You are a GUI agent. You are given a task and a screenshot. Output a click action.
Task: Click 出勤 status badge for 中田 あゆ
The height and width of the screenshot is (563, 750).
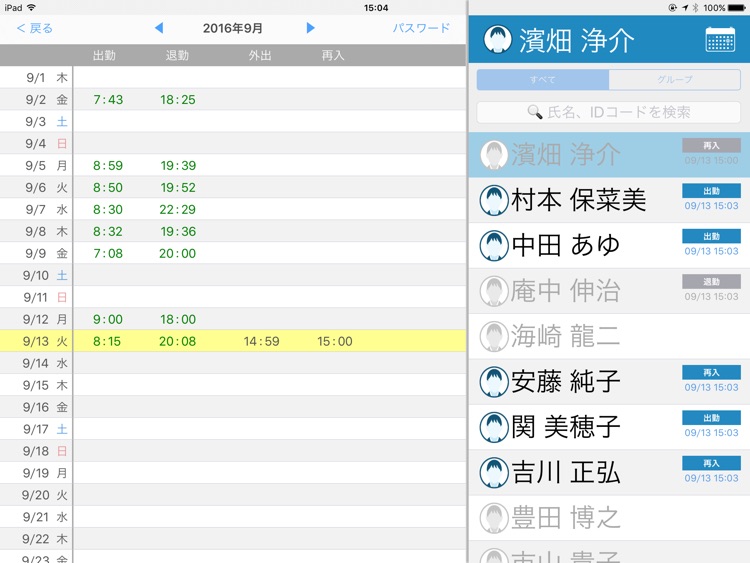click(x=711, y=236)
